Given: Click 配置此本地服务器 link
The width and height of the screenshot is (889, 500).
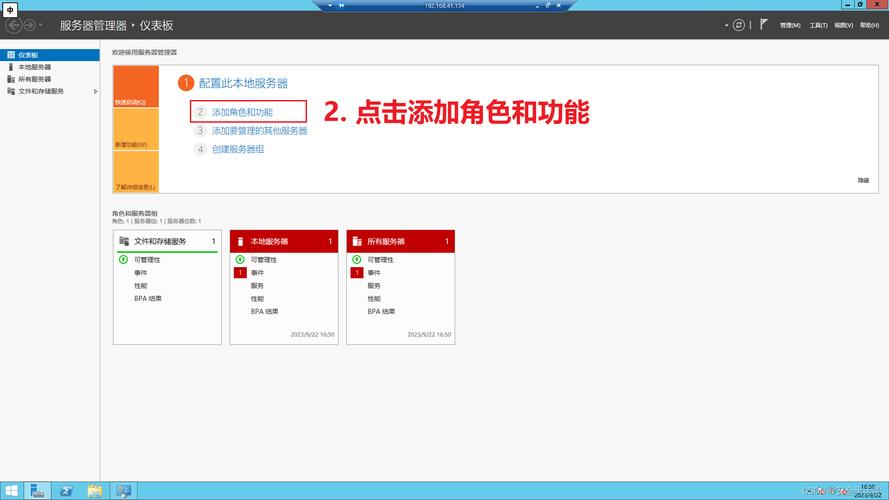Looking at the screenshot, I should pos(243,83).
